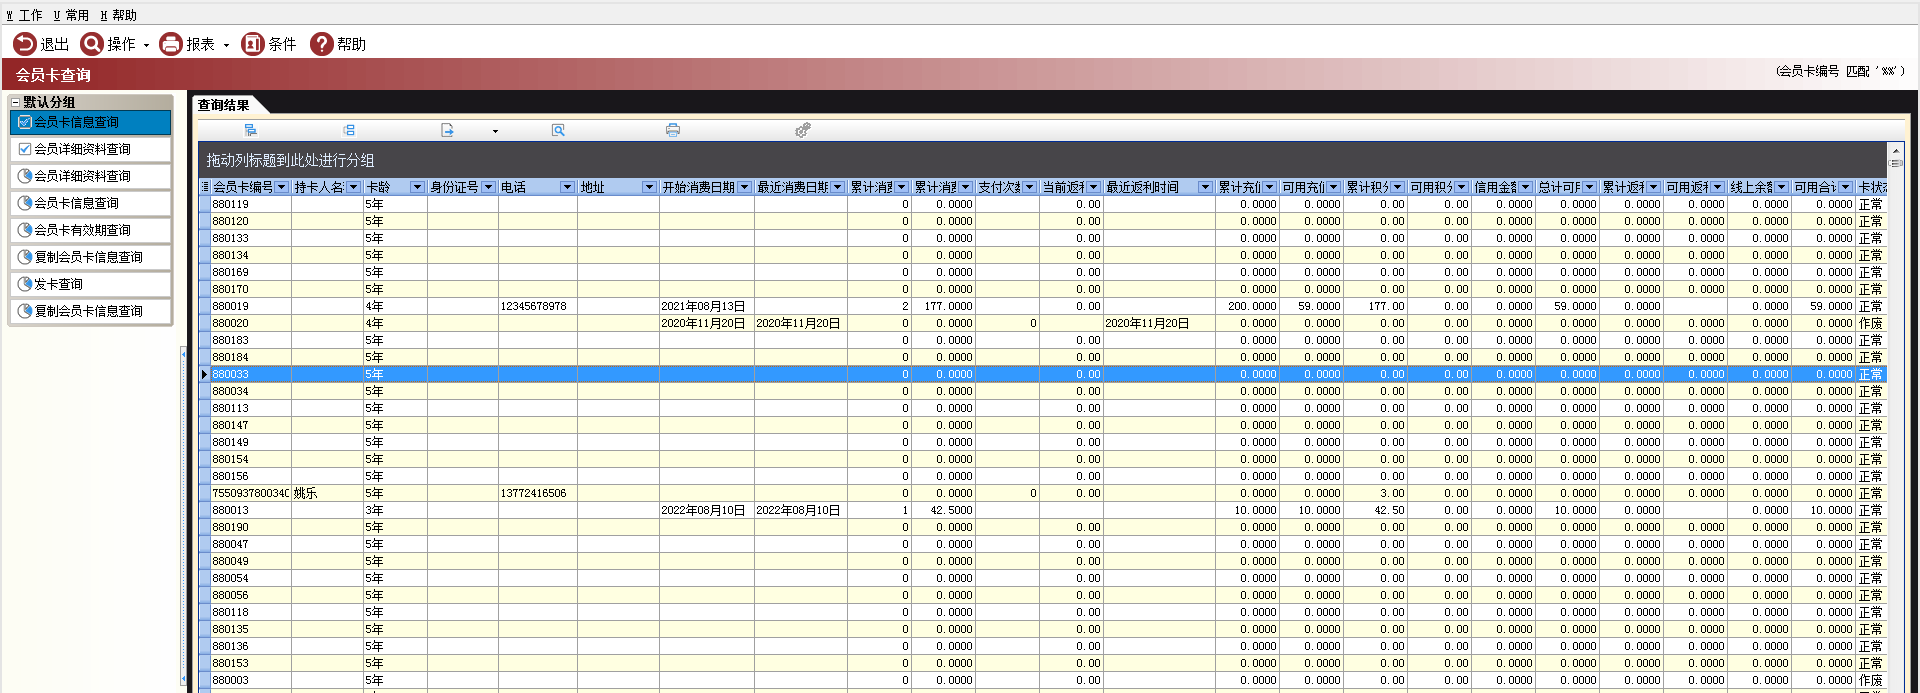
Task: Toggle the checked 会员卡信息查询 item
Action: [x=25, y=122]
